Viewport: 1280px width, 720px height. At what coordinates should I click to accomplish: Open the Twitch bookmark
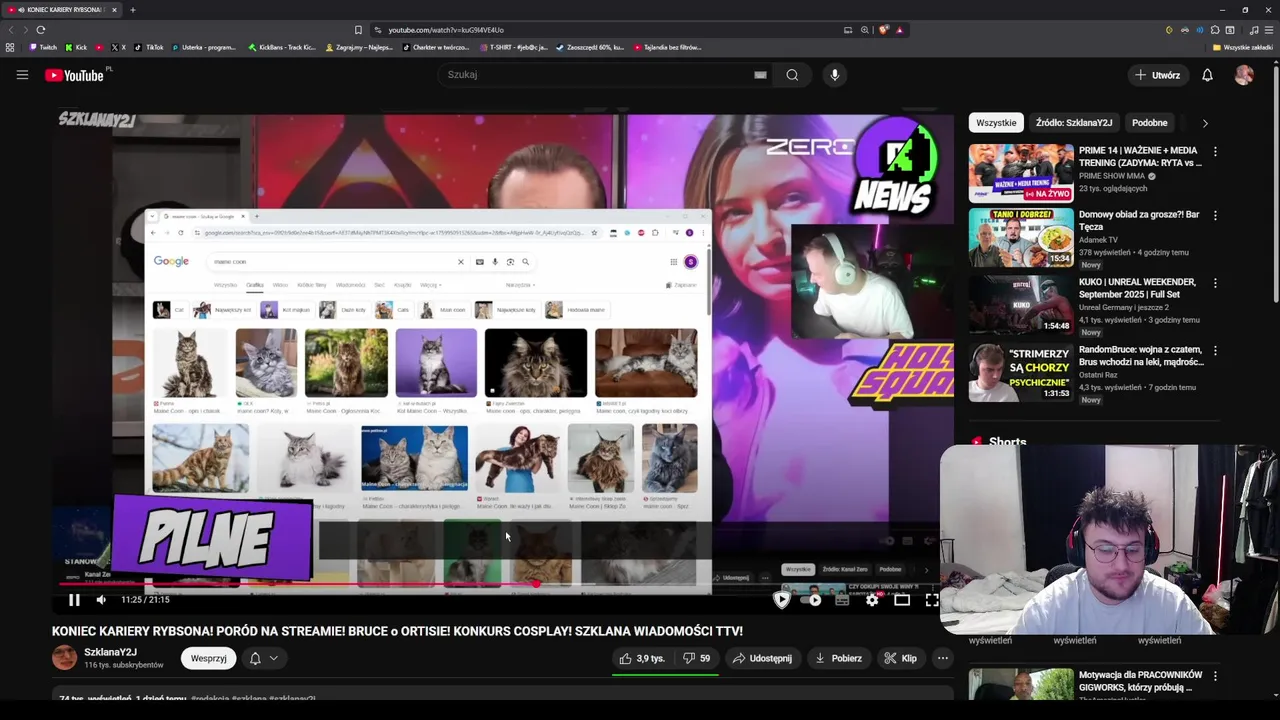(43, 47)
